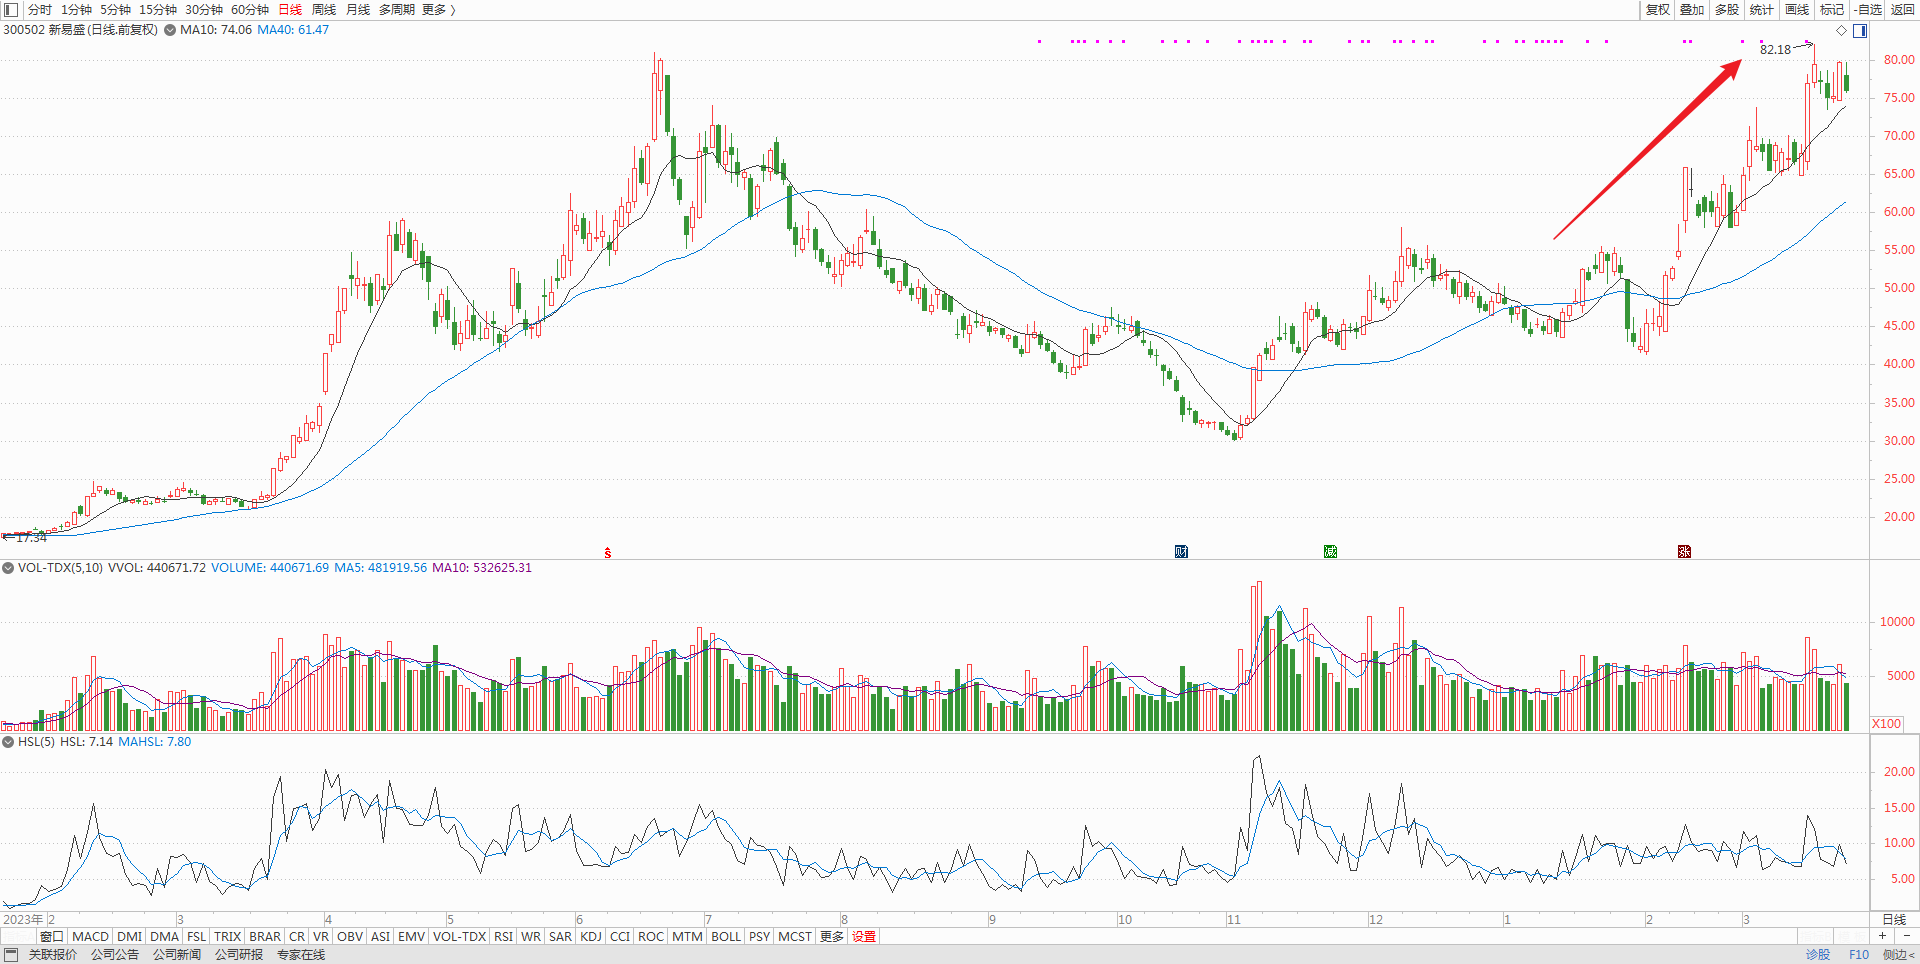
Task: Open 多周期 multi-period view
Action: tap(396, 9)
